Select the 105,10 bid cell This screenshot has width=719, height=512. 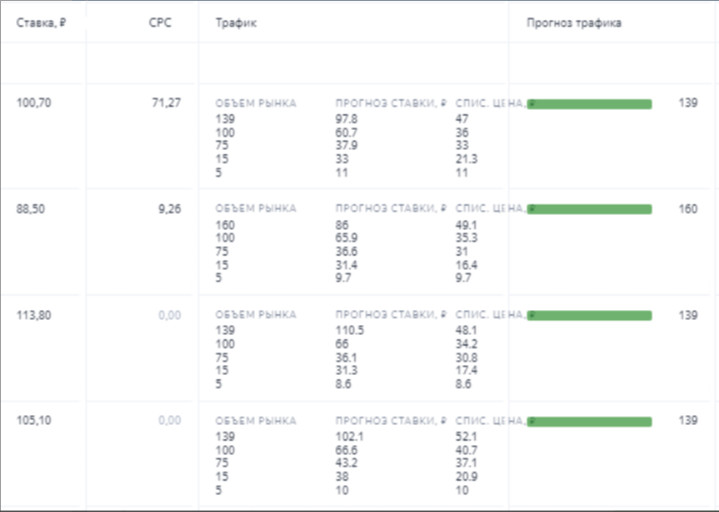click(x=34, y=421)
